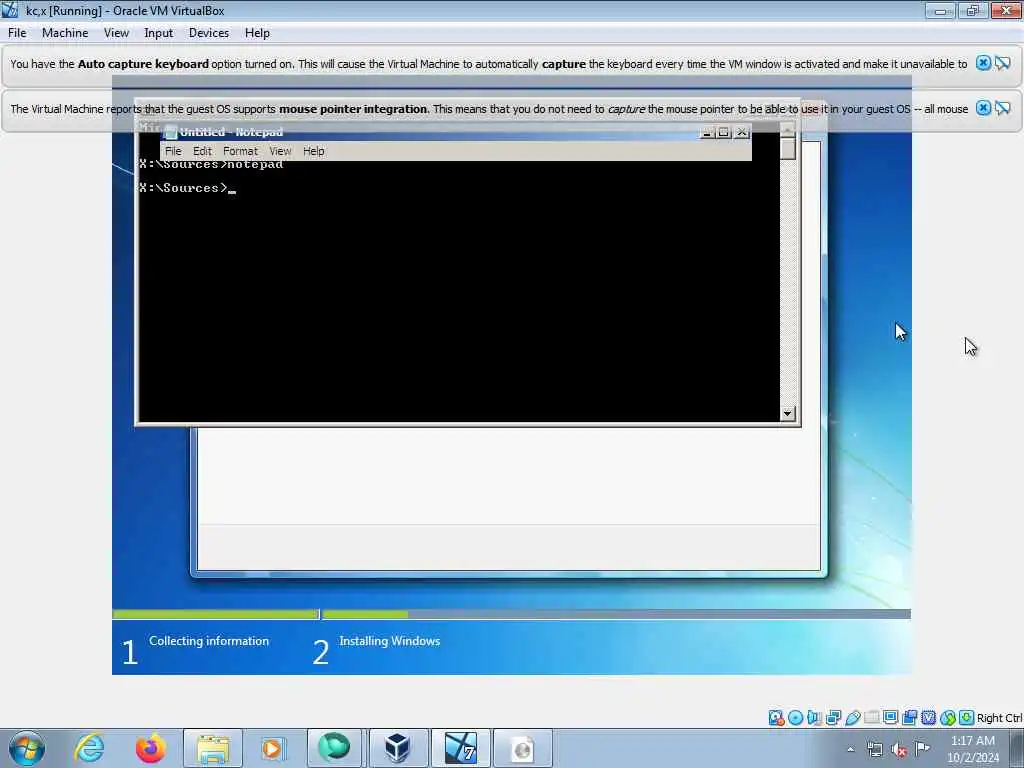The width and height of the screenshot is (1024, 768).
Task: Click the network adapters indicator icon
Action: pos(833,718)
